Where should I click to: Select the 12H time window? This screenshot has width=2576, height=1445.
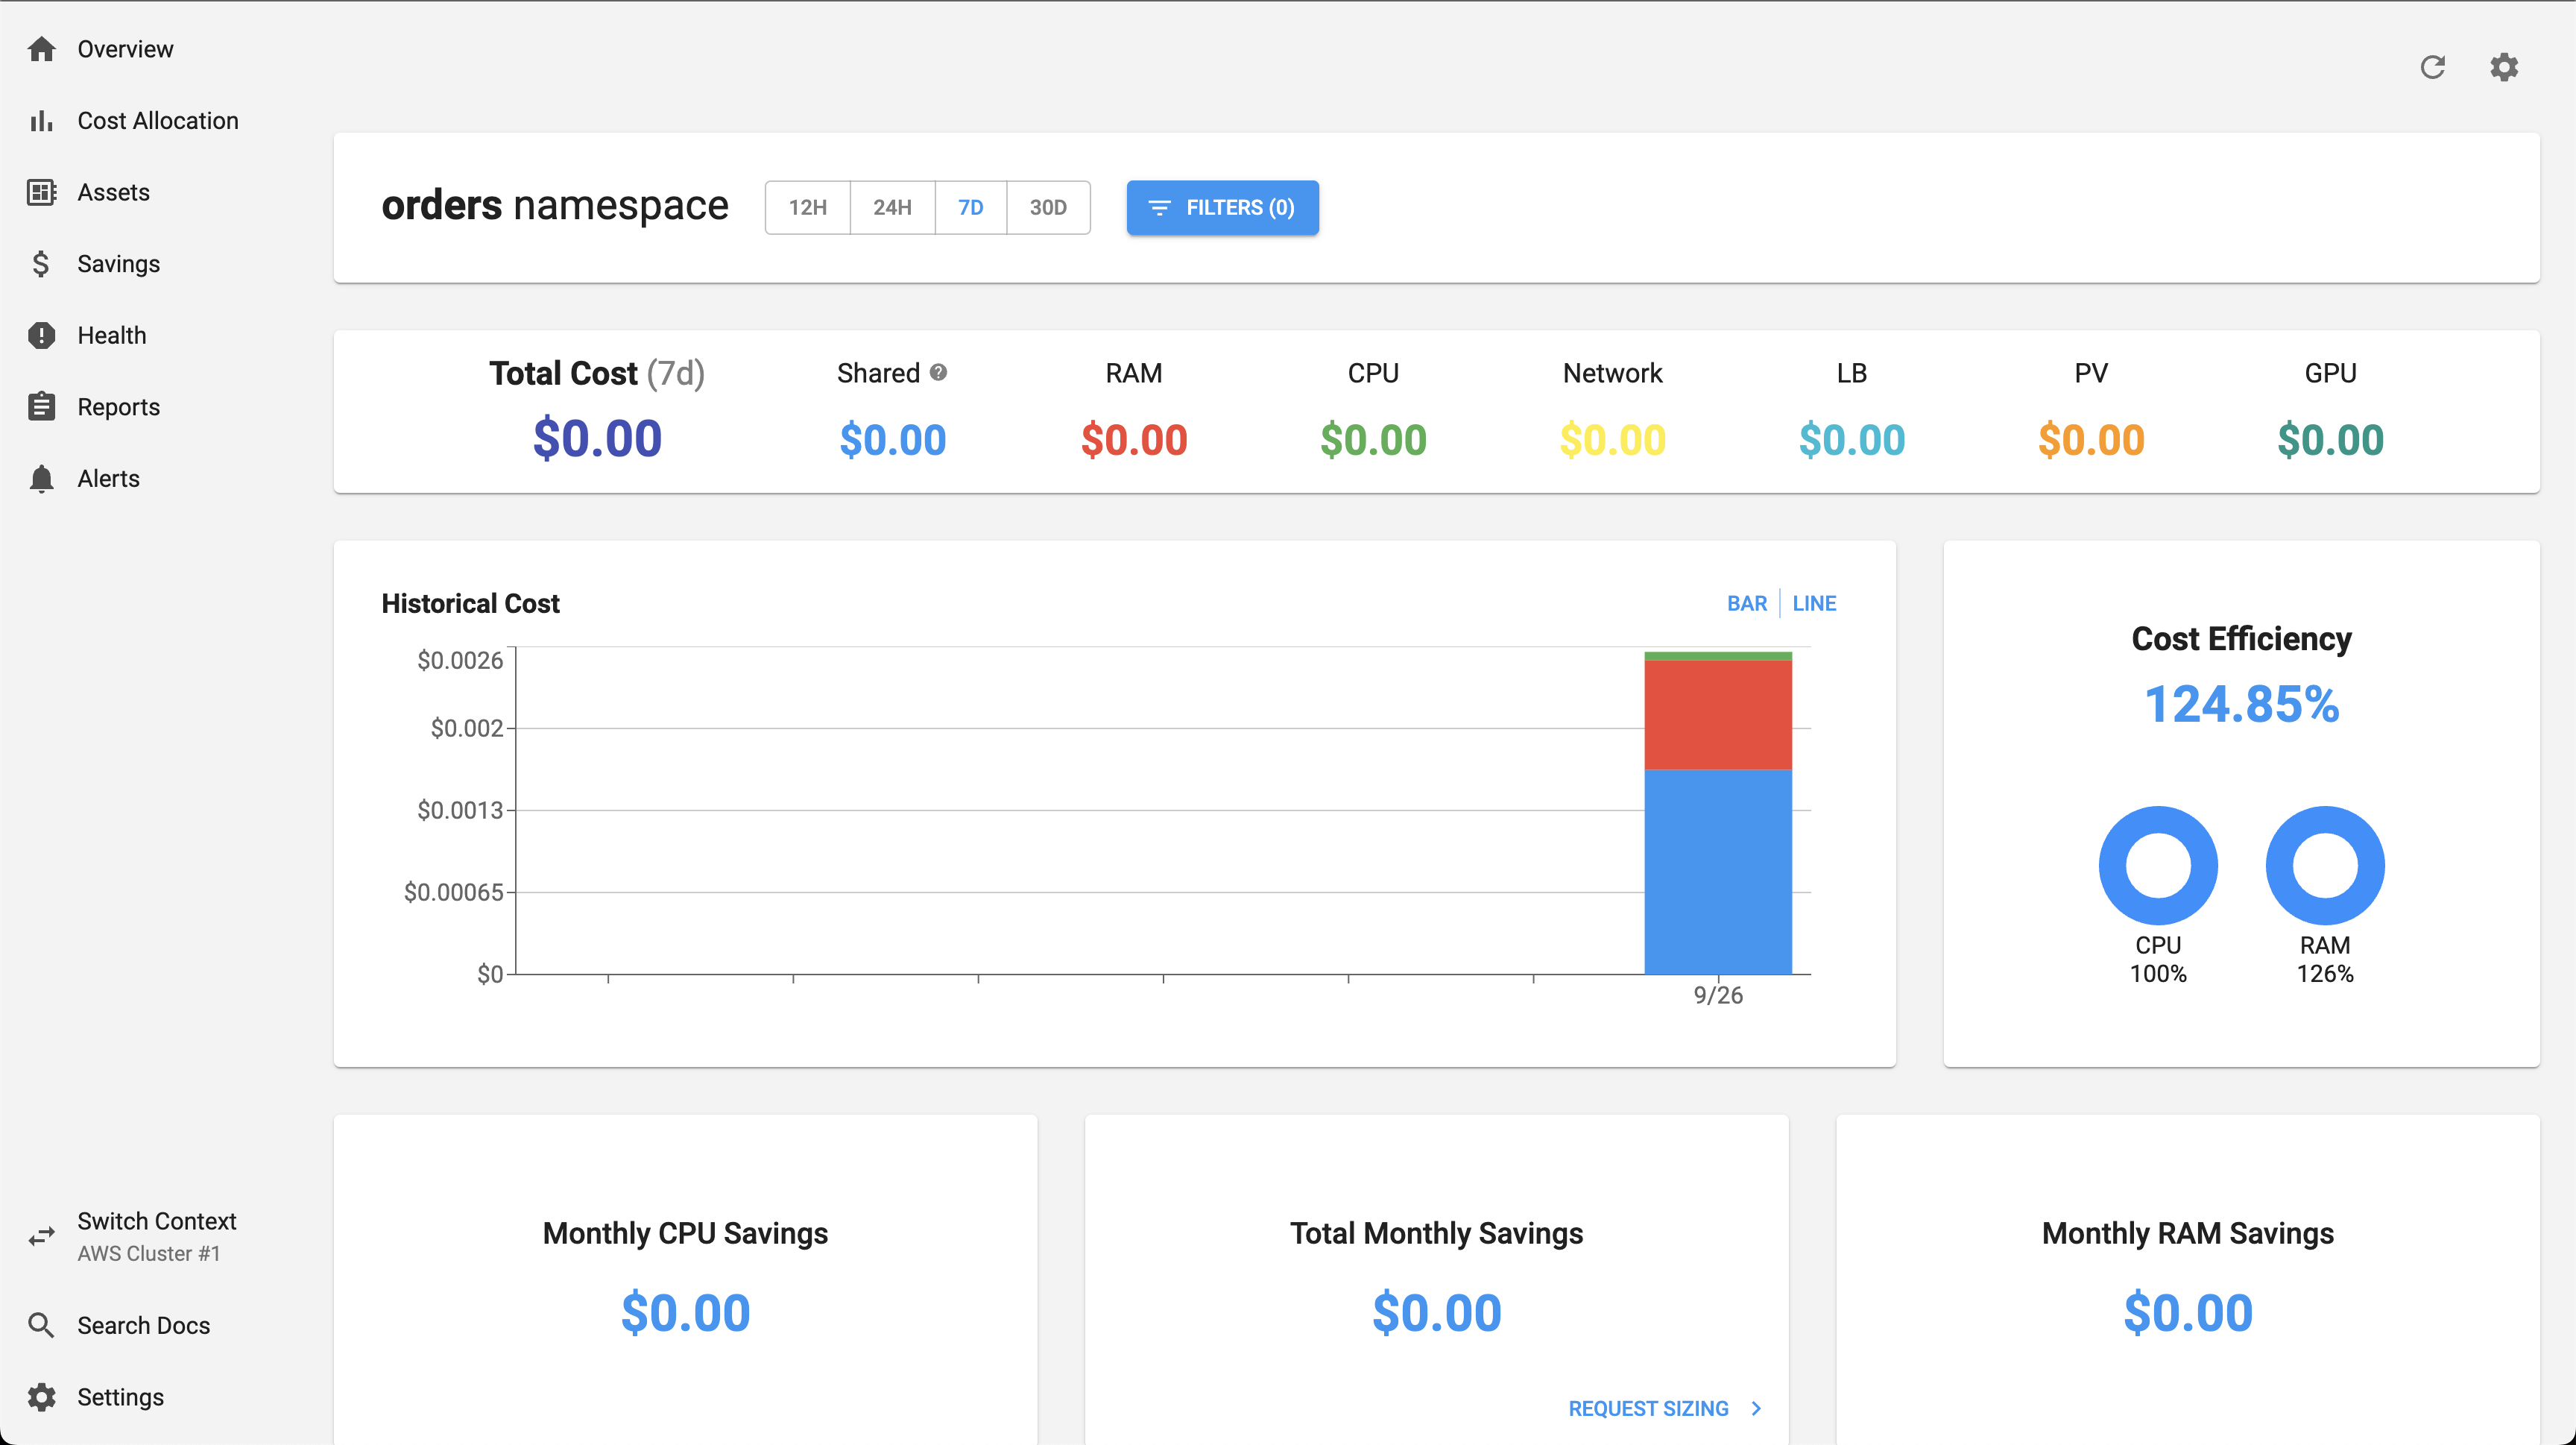pyautogui.click(x=807, y=207)
